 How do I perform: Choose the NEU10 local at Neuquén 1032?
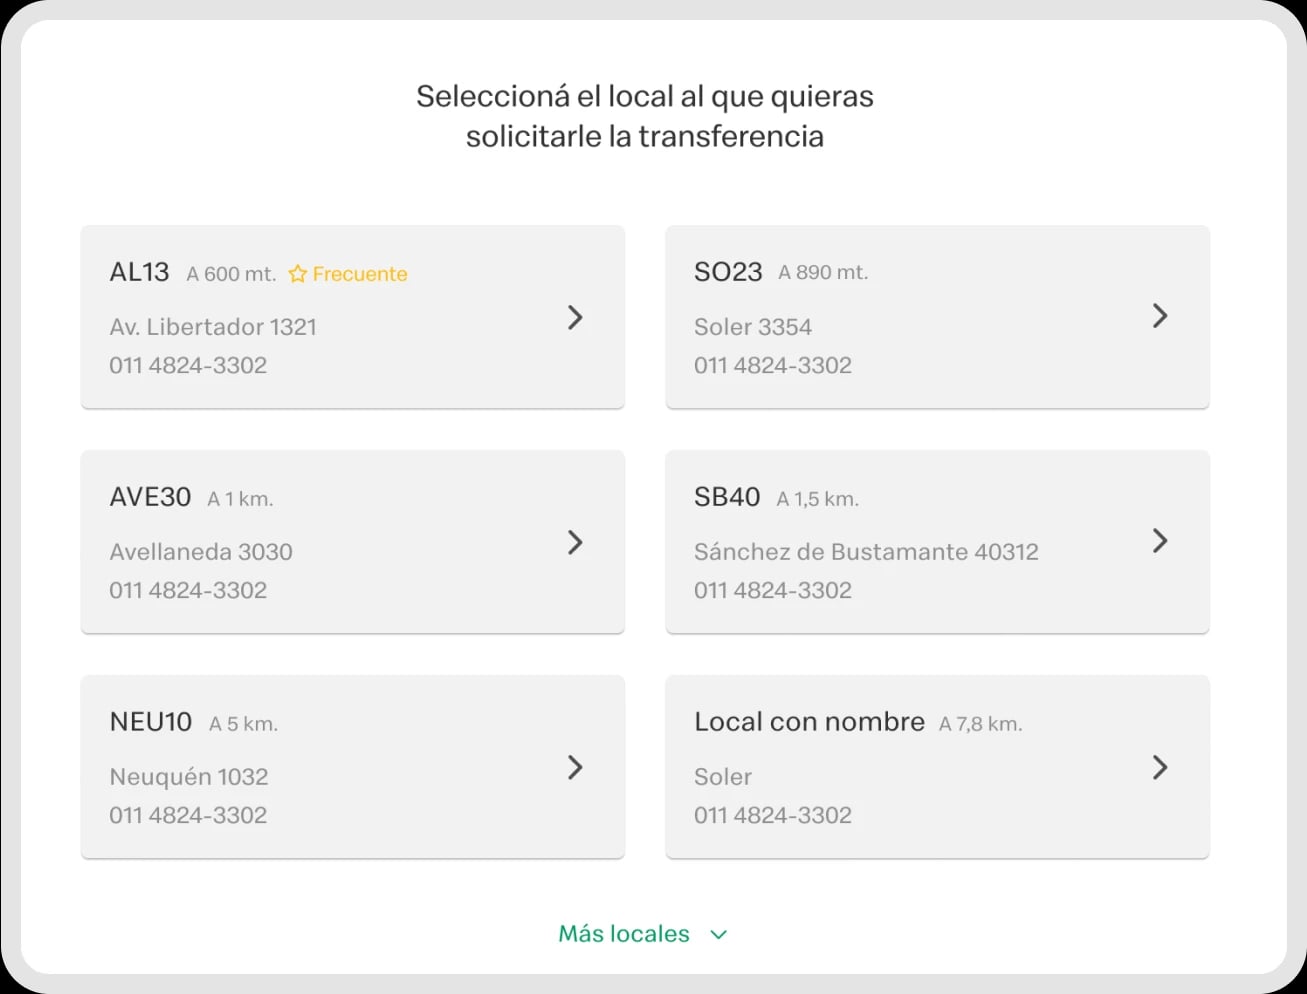pos(352,767)
